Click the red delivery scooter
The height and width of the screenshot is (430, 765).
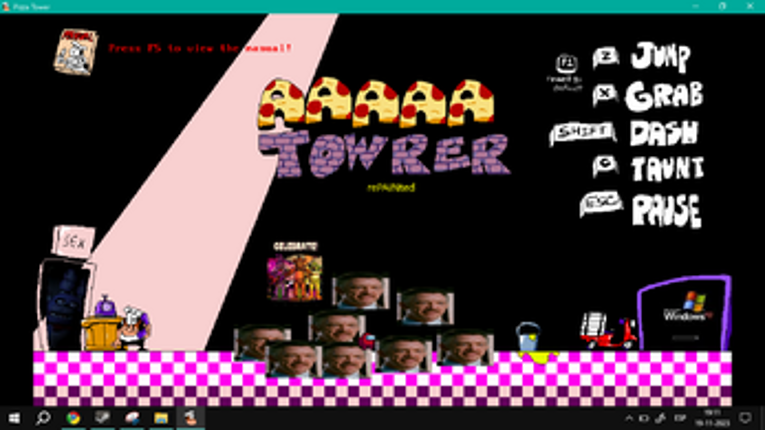pos(608,330)
